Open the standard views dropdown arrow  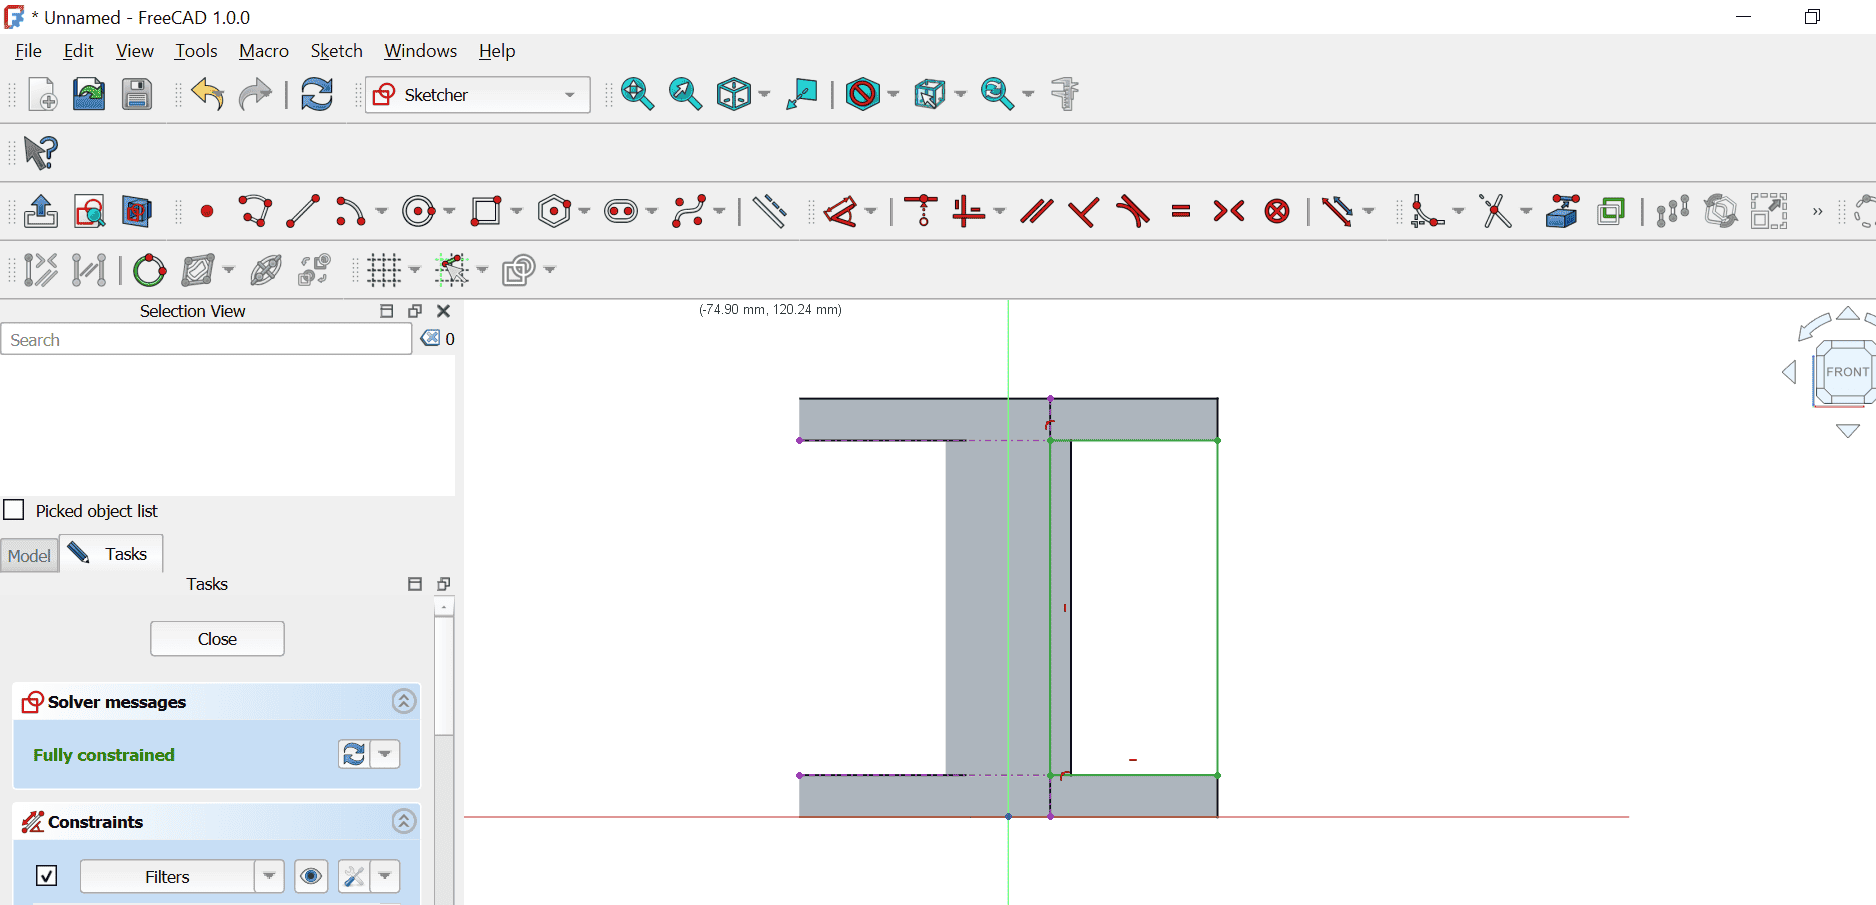tap(765, 95)
